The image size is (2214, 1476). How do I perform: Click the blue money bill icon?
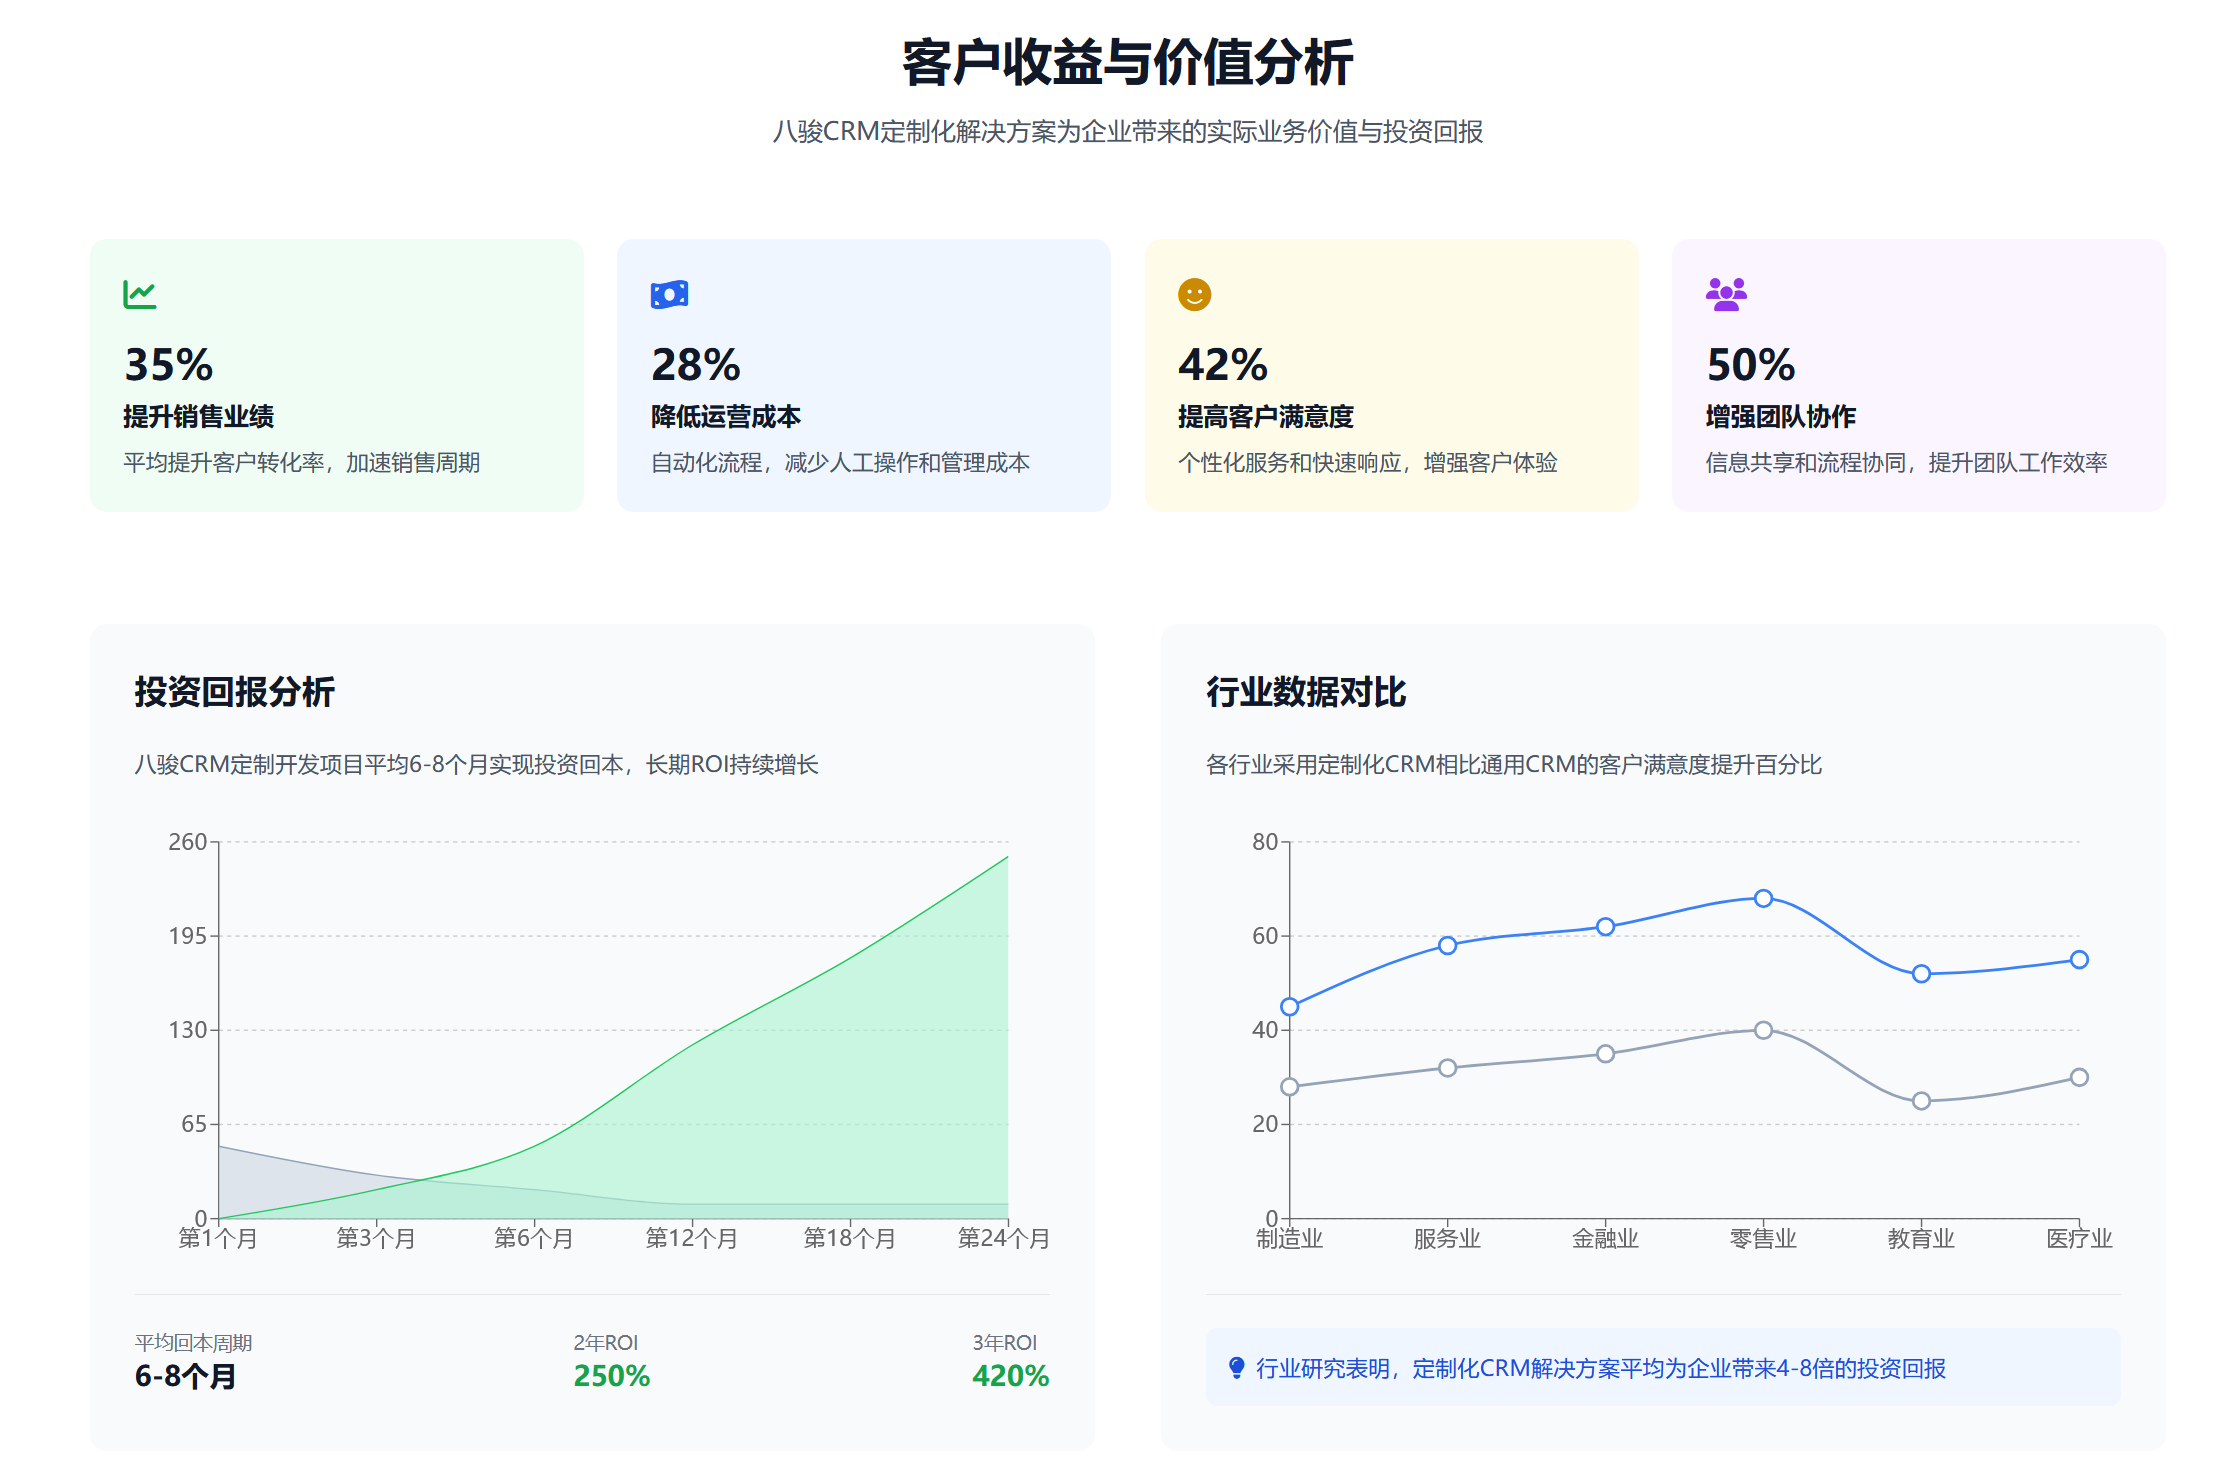669,294
